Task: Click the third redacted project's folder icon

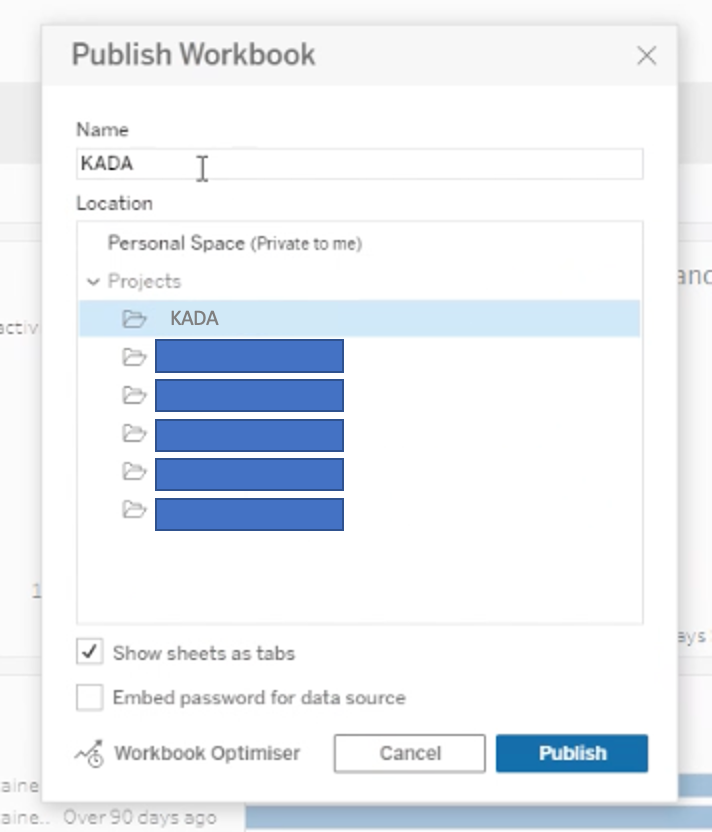Action: pyautogui.click(x=134, y=434)
